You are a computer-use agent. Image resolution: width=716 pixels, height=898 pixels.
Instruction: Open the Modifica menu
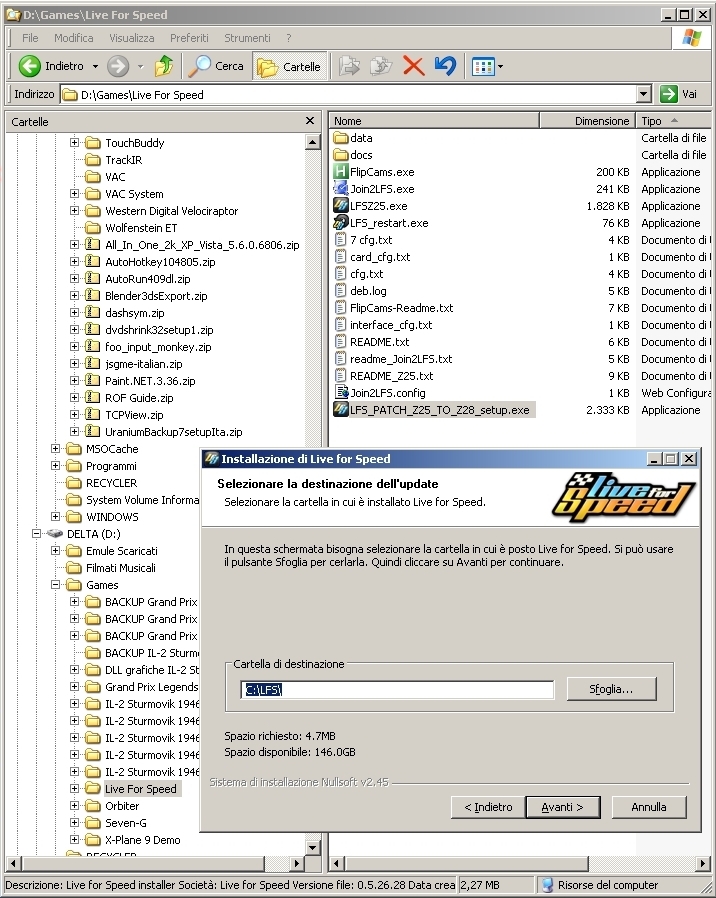tap(73, 38)
